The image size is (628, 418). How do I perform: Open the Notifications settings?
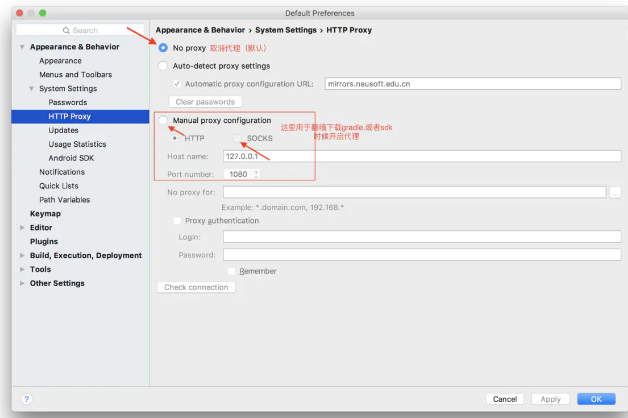(62, 172)
